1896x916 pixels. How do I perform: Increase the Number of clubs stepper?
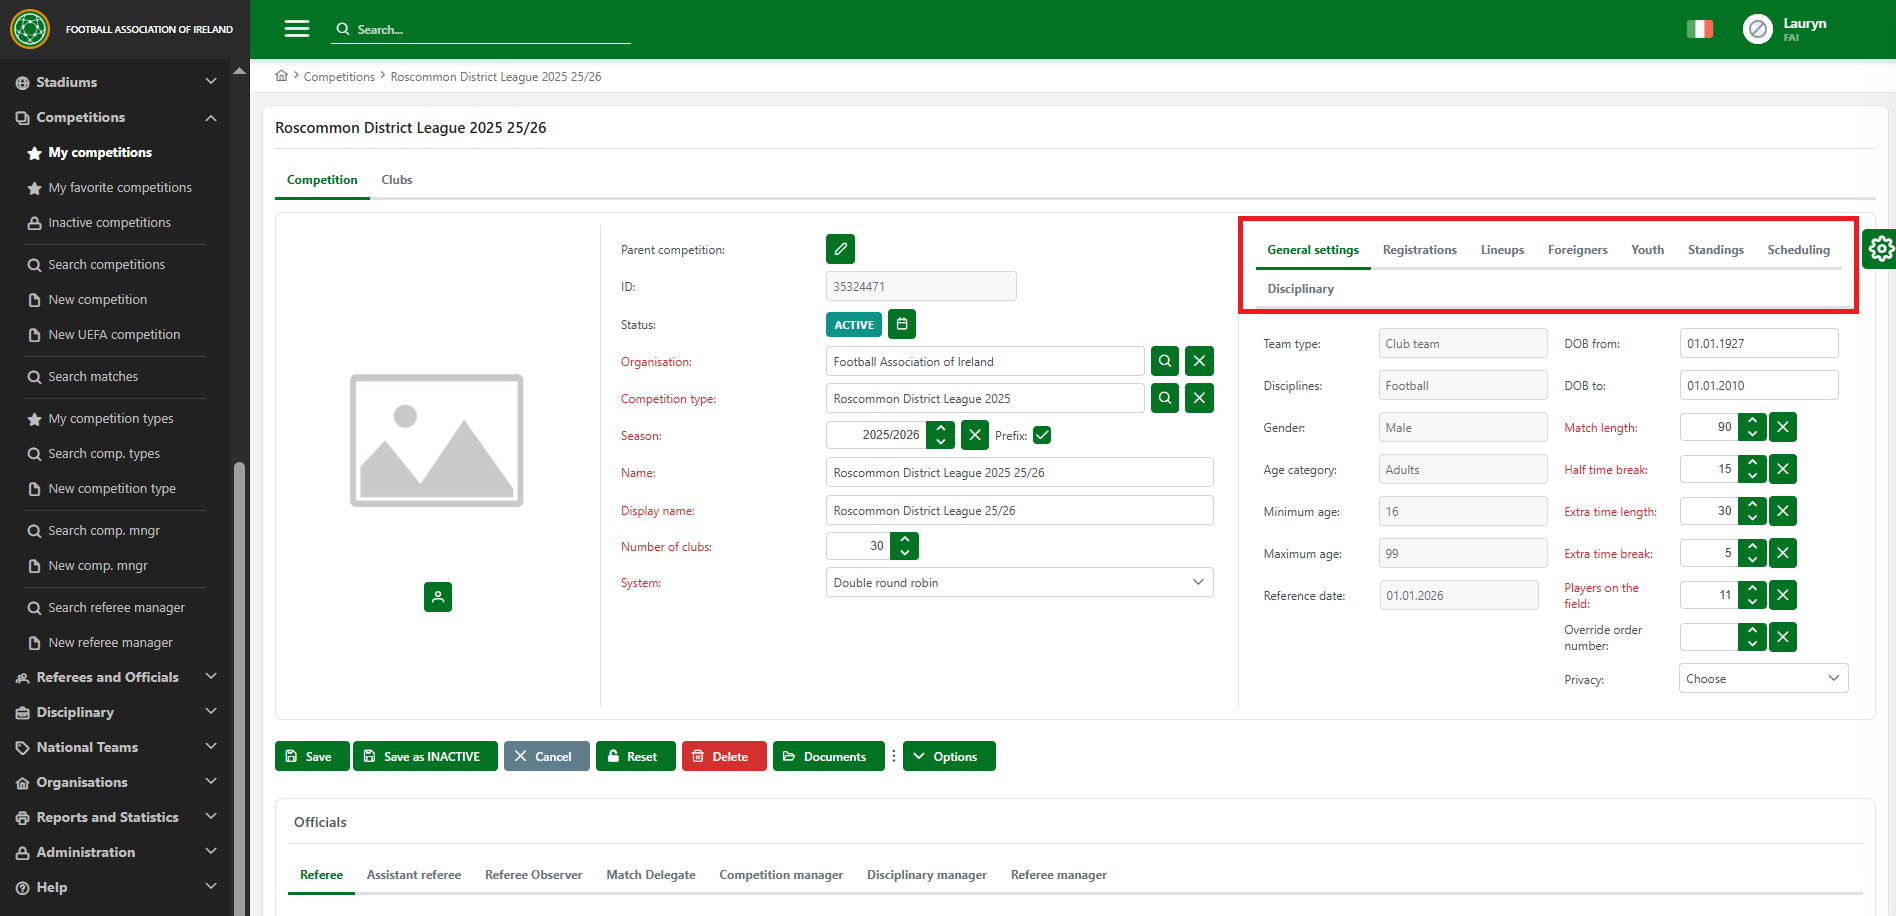[x=905, y=540]
